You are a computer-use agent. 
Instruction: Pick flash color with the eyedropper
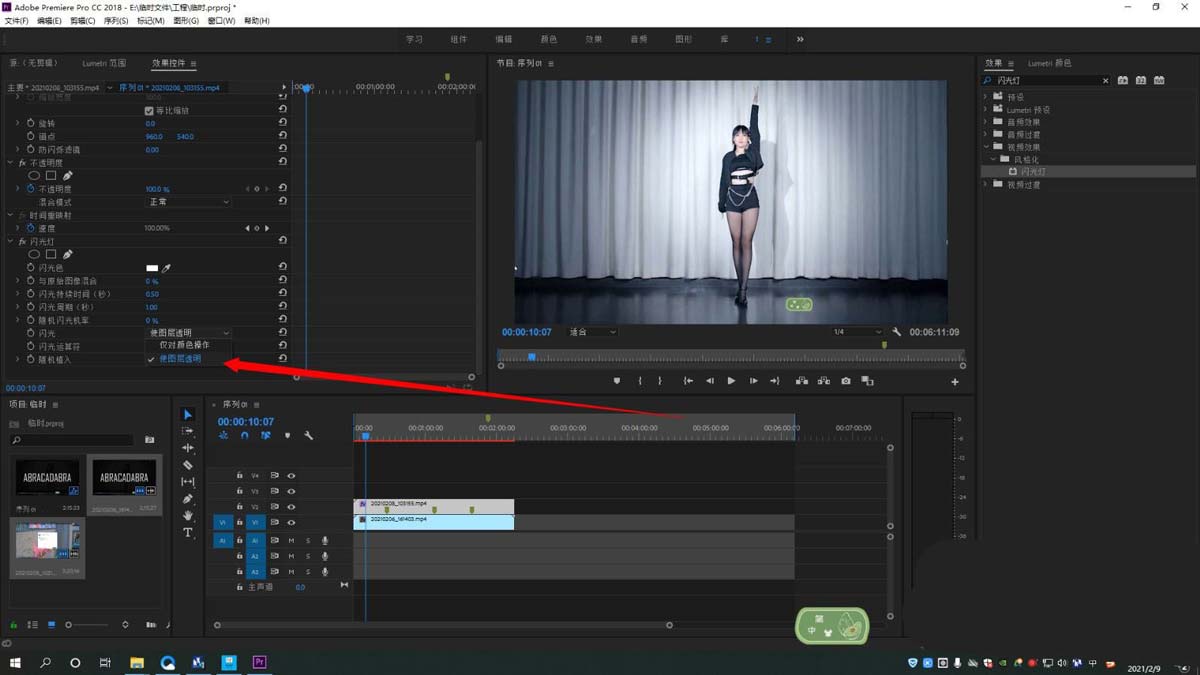167,268
